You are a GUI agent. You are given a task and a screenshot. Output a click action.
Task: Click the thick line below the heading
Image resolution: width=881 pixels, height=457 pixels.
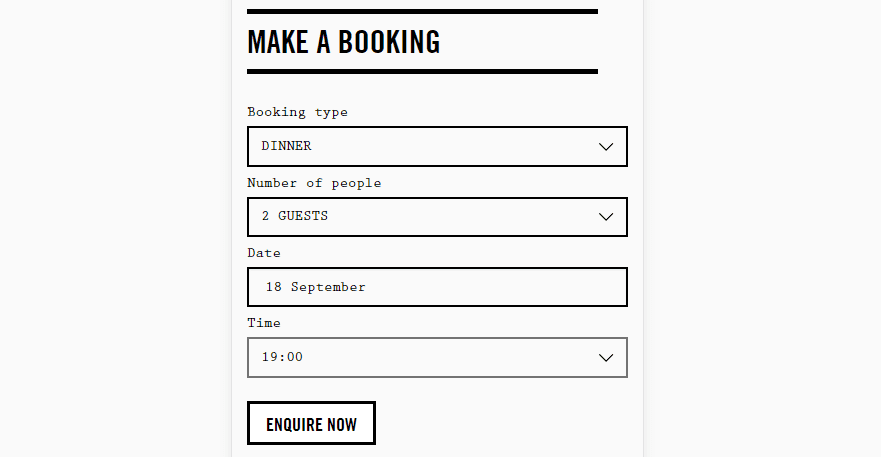pyautogui.click(x=422, y=72)
